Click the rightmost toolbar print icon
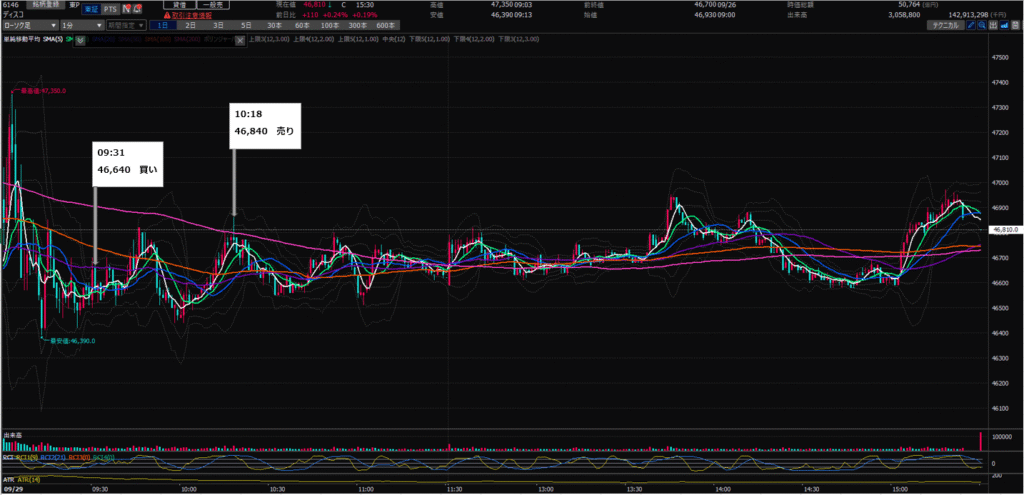The width and height of the screenshot is (1024, 495). [1018, 25]
